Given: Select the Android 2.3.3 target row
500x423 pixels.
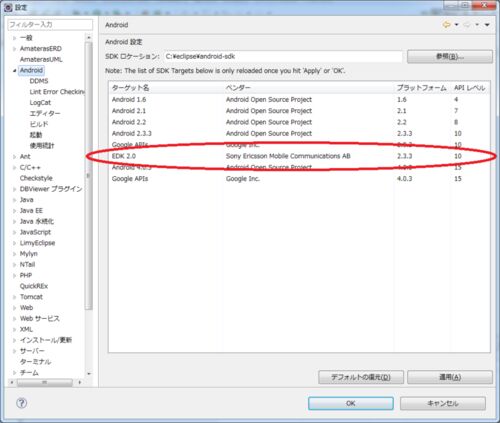Looking at the screenshot, I should click(299, 133).
